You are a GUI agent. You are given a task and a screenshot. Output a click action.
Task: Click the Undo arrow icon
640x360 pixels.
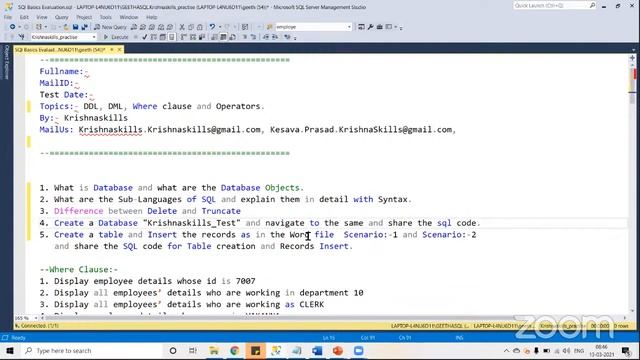212,27
